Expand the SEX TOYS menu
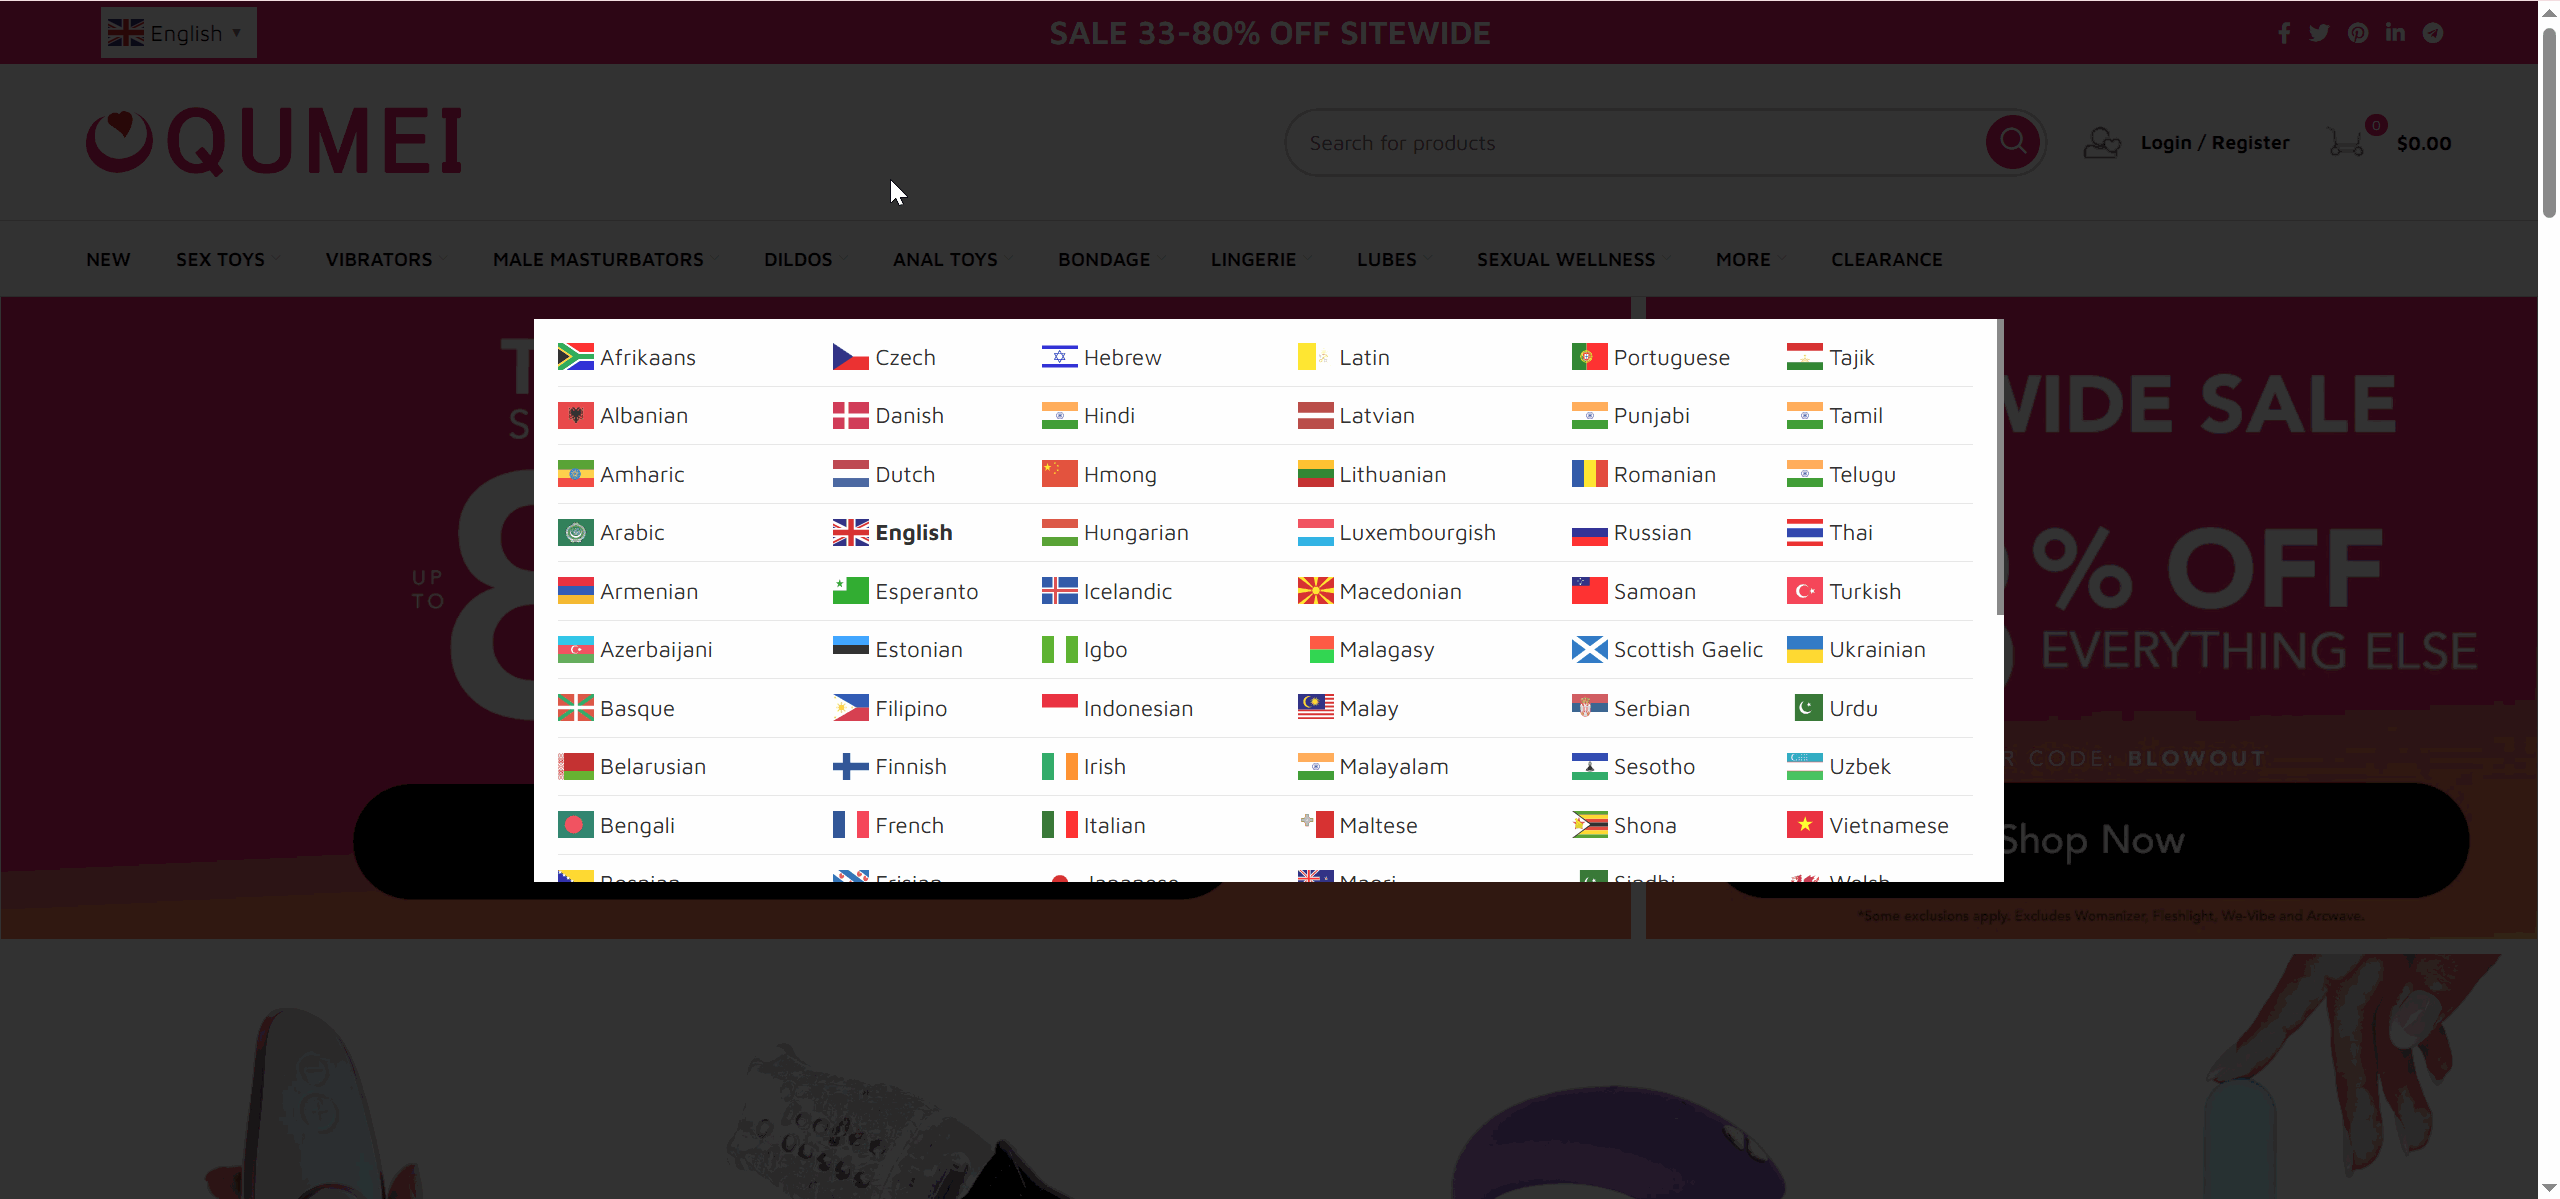Screen dimensions: 2560x1199 coord(221,260)
